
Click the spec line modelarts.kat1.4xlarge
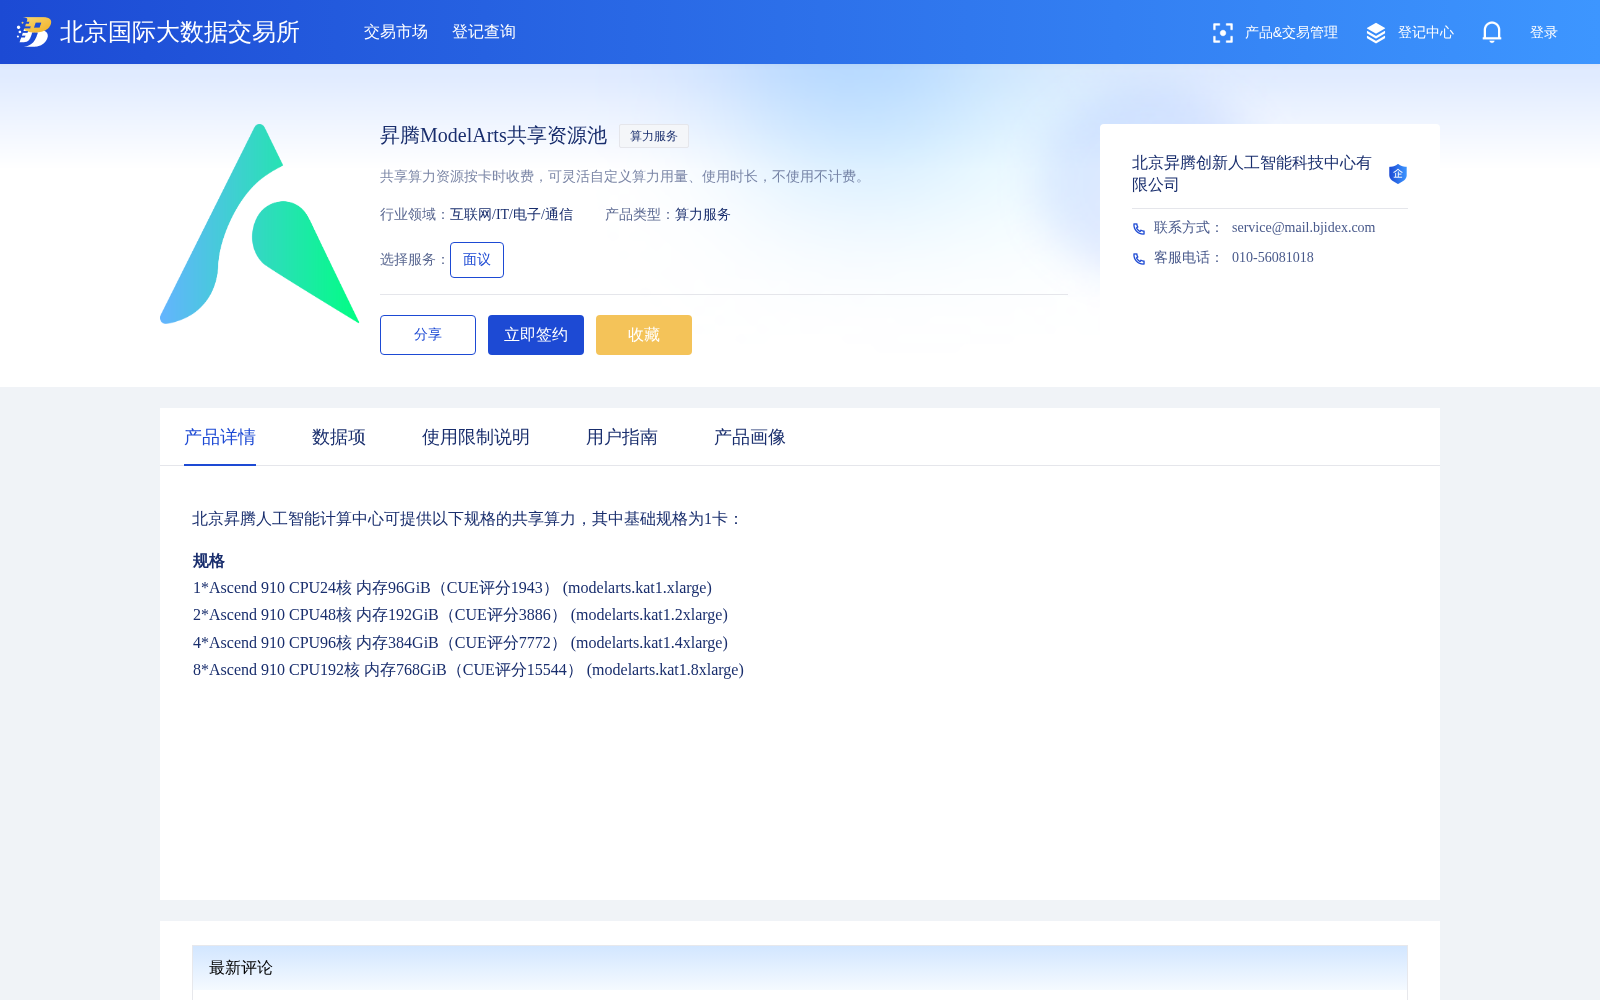pos(460,643)
